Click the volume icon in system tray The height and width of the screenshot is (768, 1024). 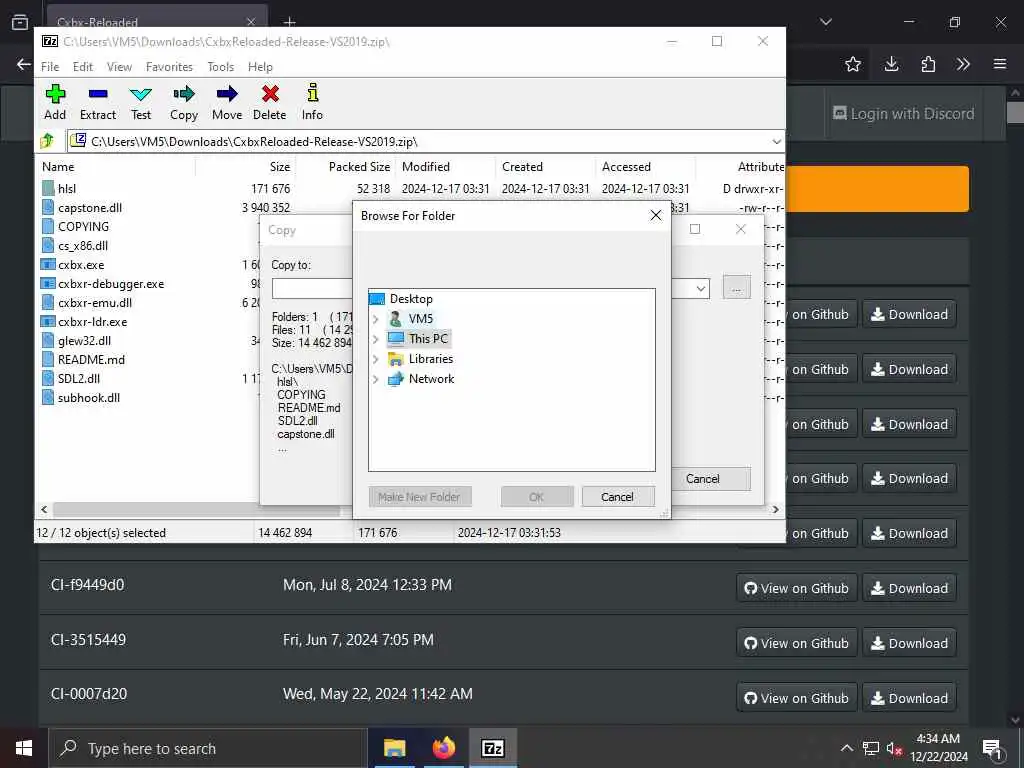pos(894,748)
